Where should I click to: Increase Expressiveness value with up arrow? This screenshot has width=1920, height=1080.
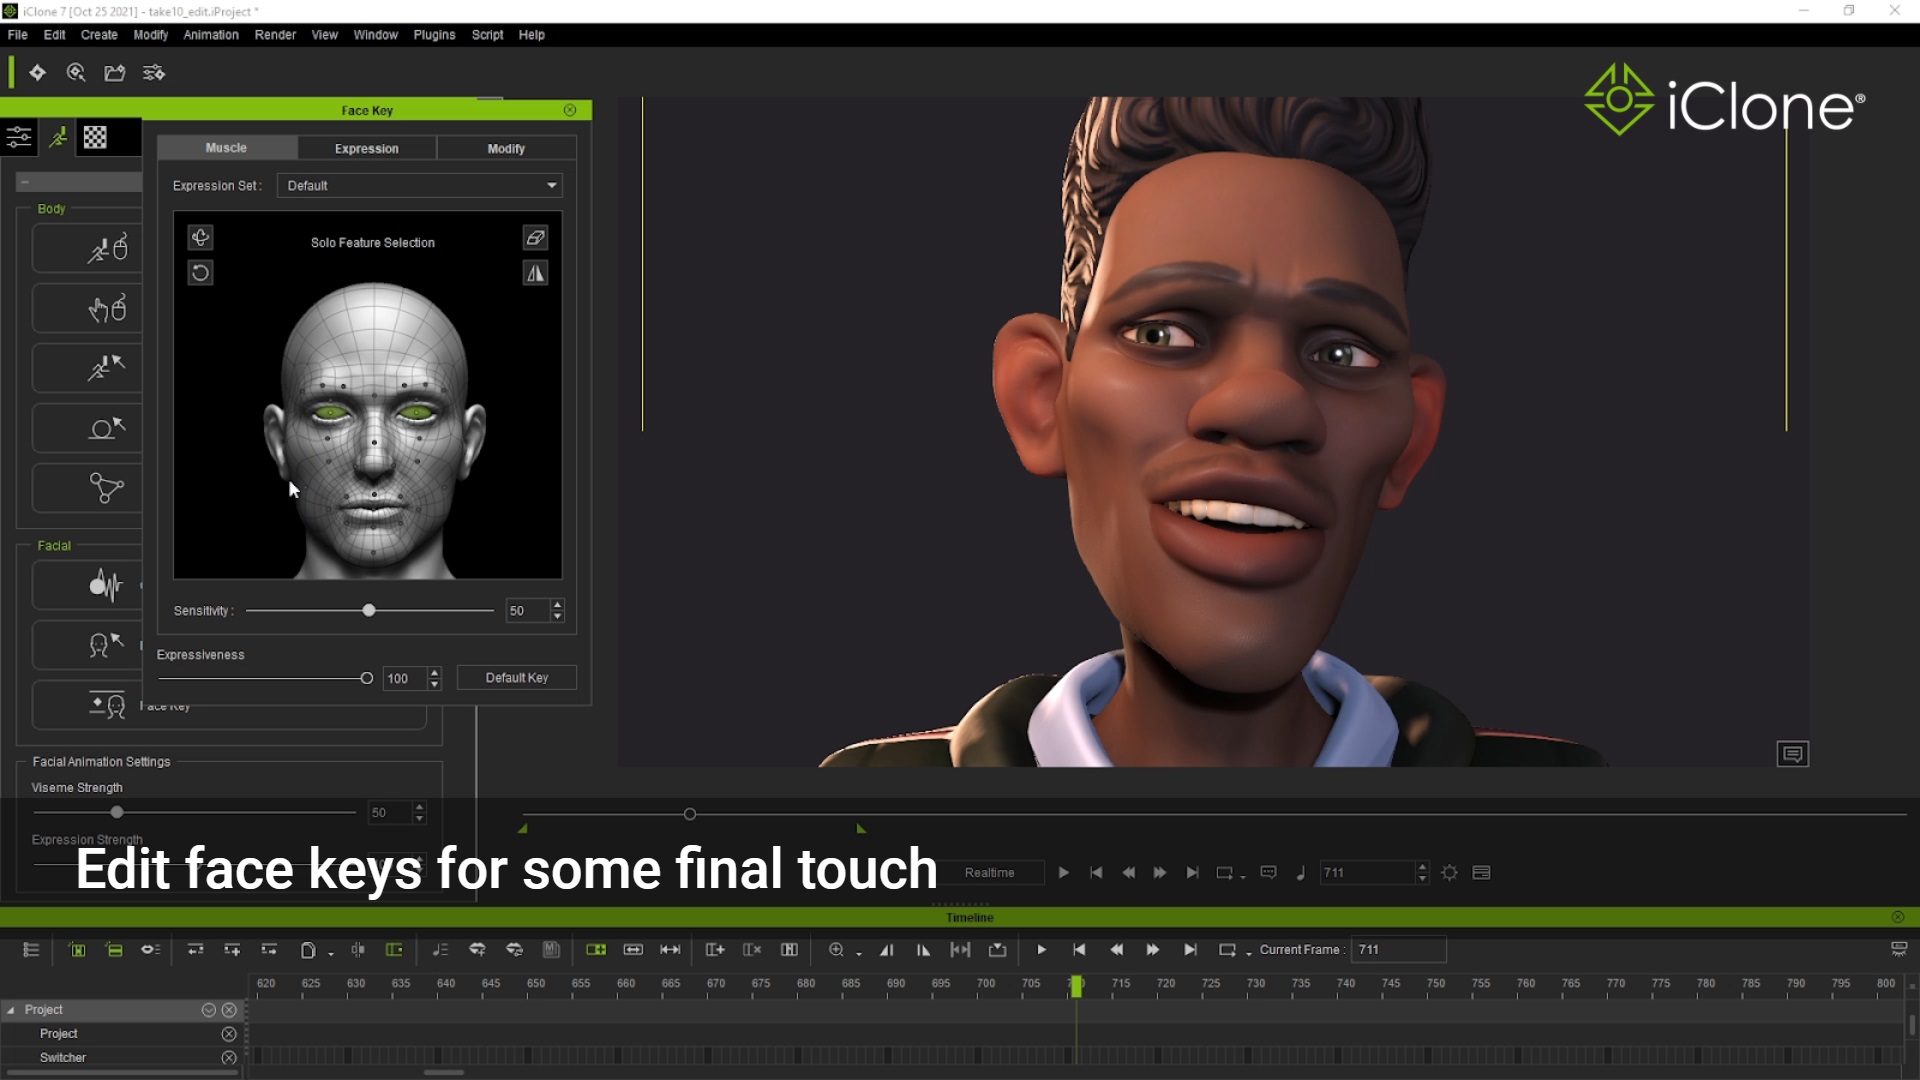click(x=434, y=673)
